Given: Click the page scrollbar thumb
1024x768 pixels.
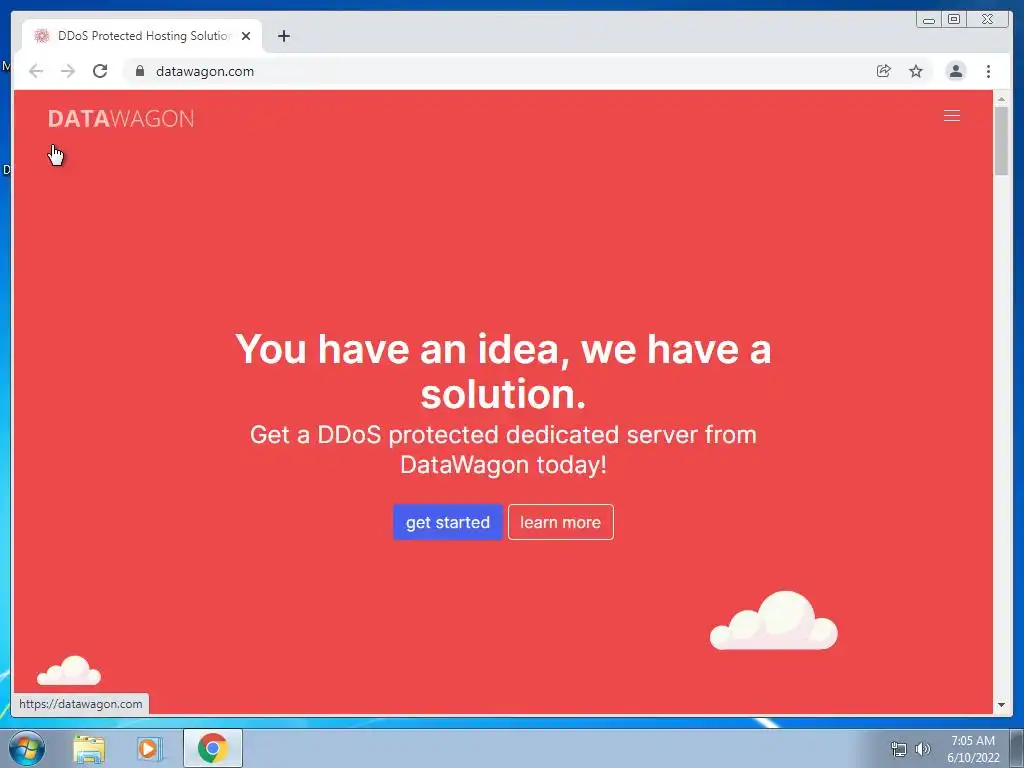Looking at the screenshot, I should (1001, 140).
